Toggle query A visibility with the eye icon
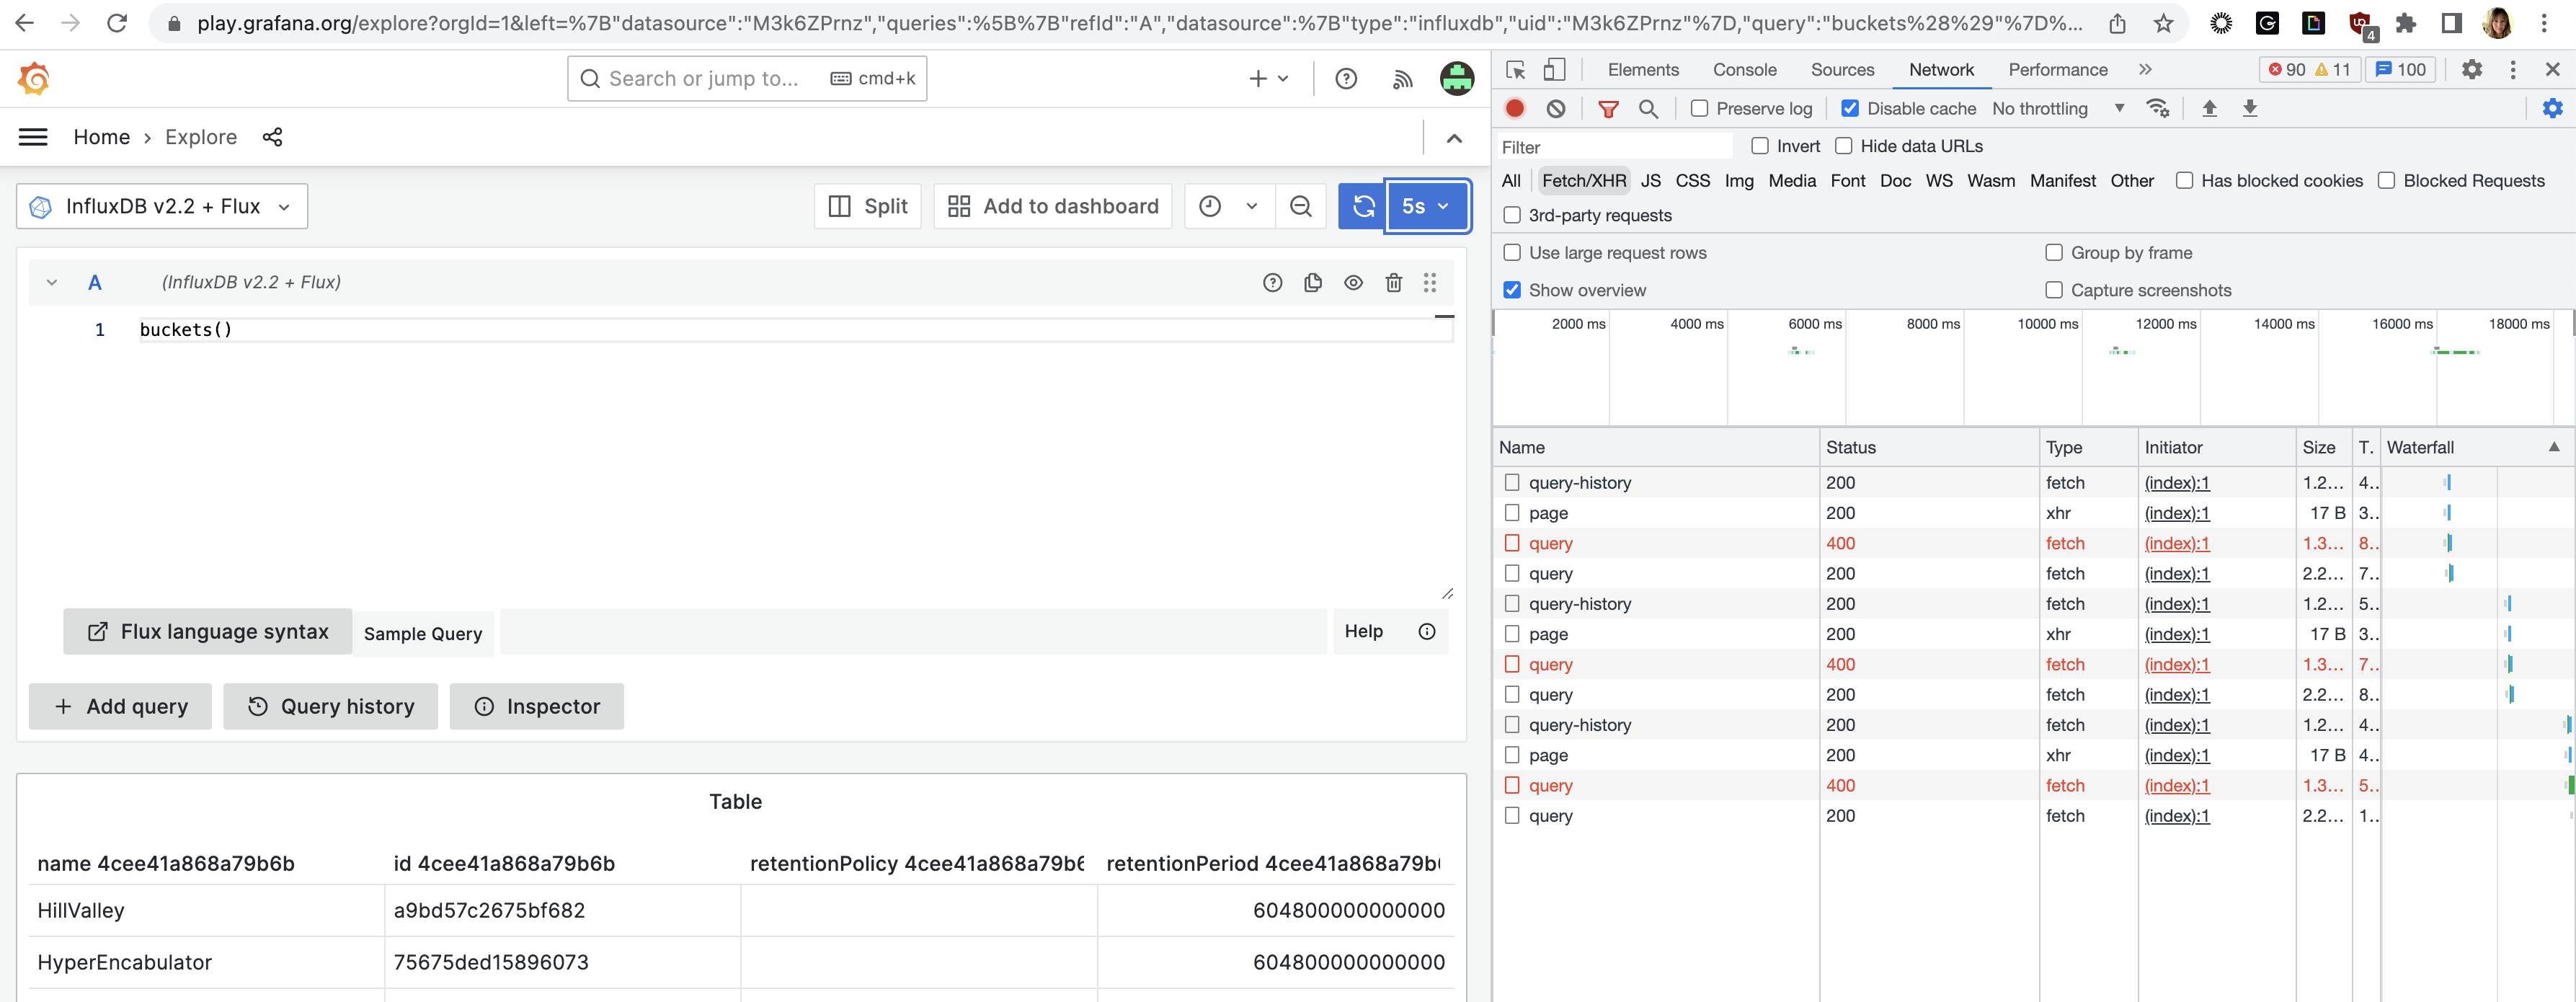 (x=1354, y=283)
